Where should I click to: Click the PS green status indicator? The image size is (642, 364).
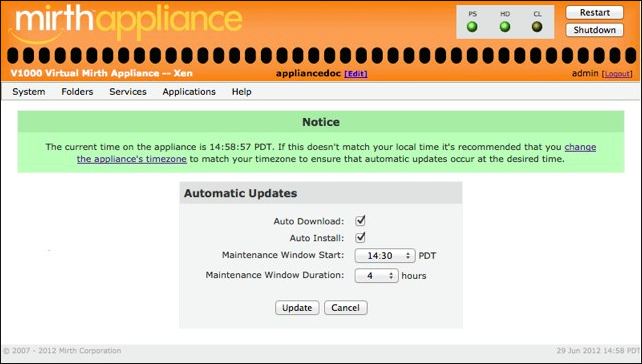tap(472, 27)
